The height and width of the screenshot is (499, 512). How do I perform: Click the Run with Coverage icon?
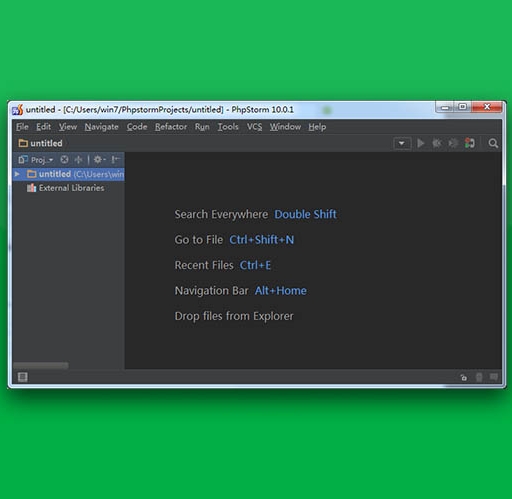[453, 143]
